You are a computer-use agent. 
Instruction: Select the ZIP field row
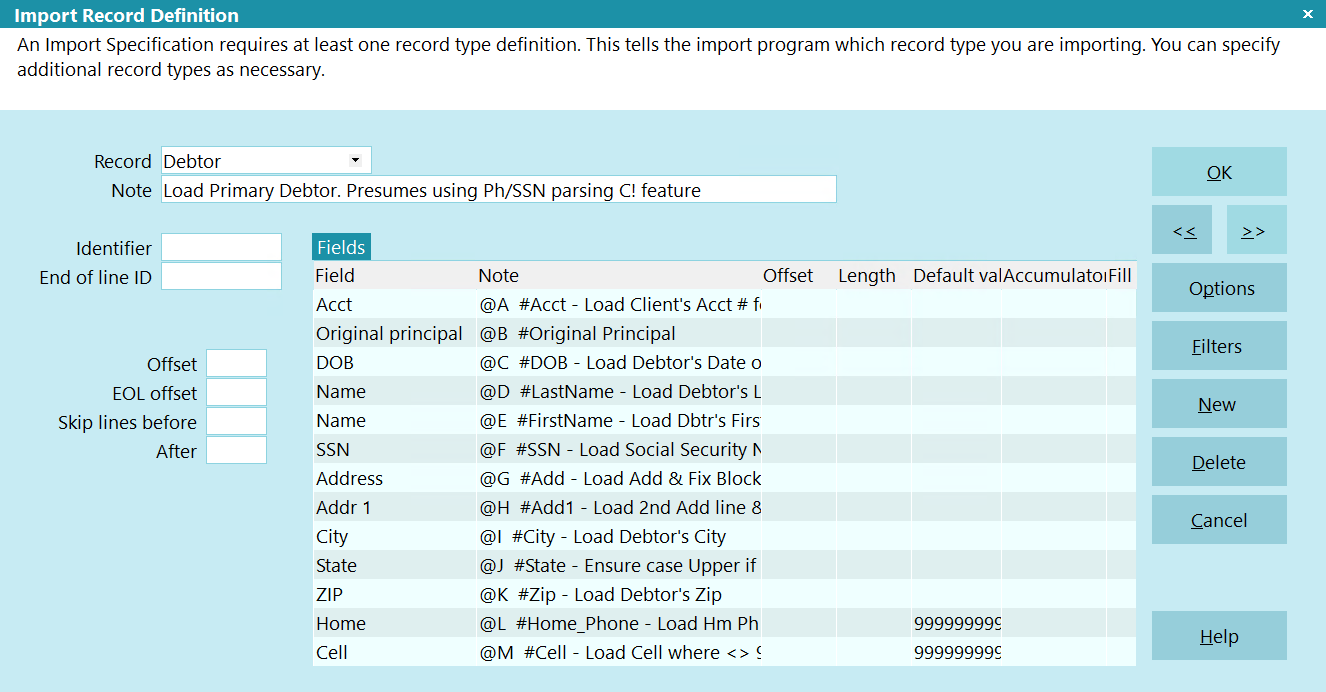(724, 594)
